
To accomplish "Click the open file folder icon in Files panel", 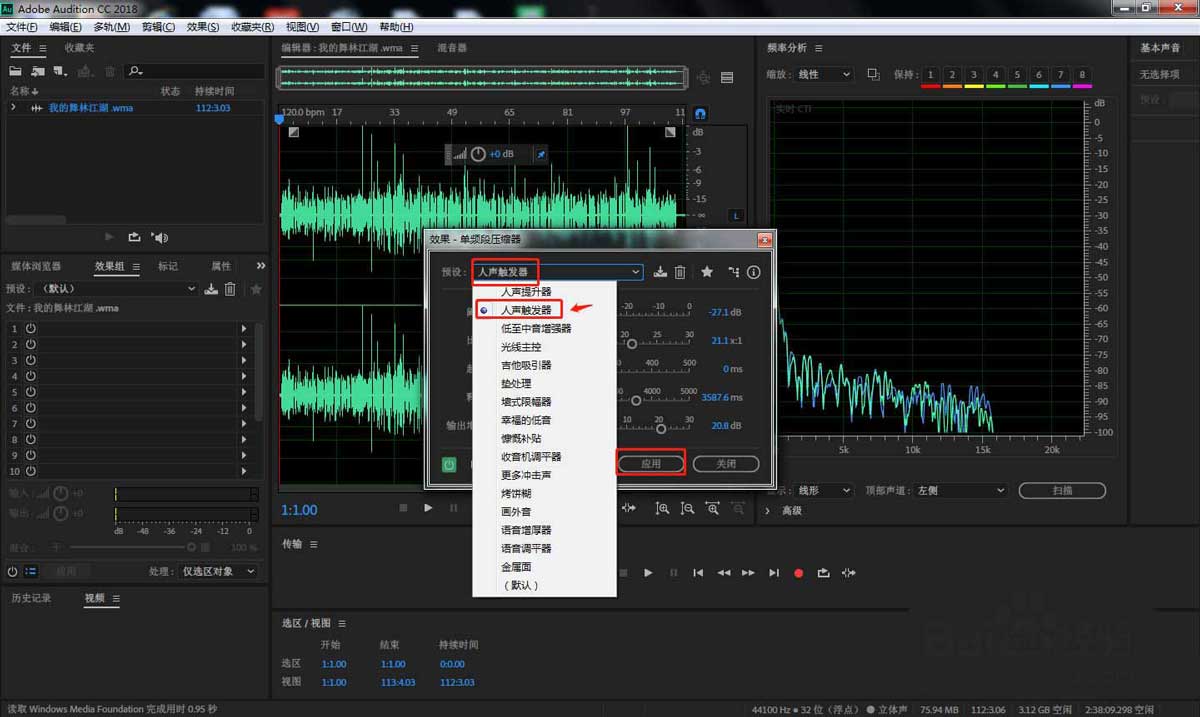I will 16,71.
